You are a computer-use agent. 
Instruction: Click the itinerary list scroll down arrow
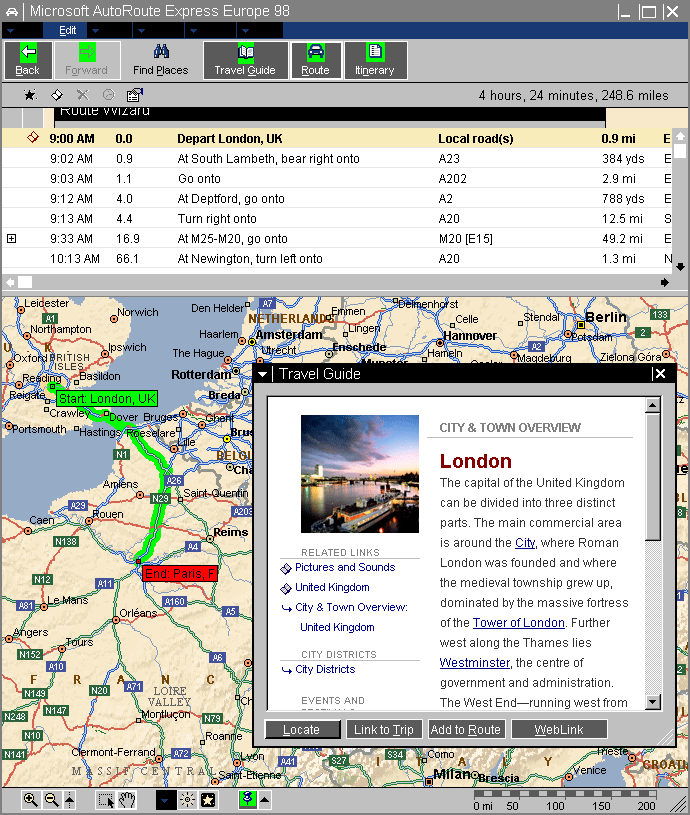pyautogui.click(x=680, y=267)
